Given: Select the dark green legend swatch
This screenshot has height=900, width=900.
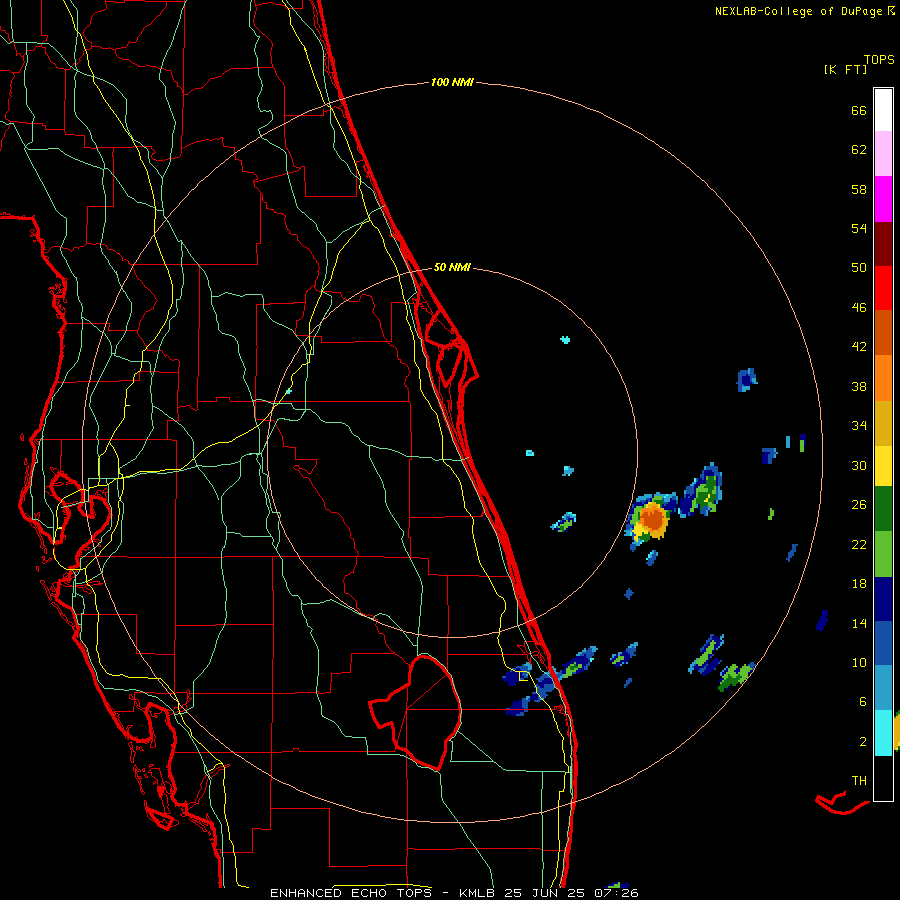Looking at the screenshot, I should point(883,509).
